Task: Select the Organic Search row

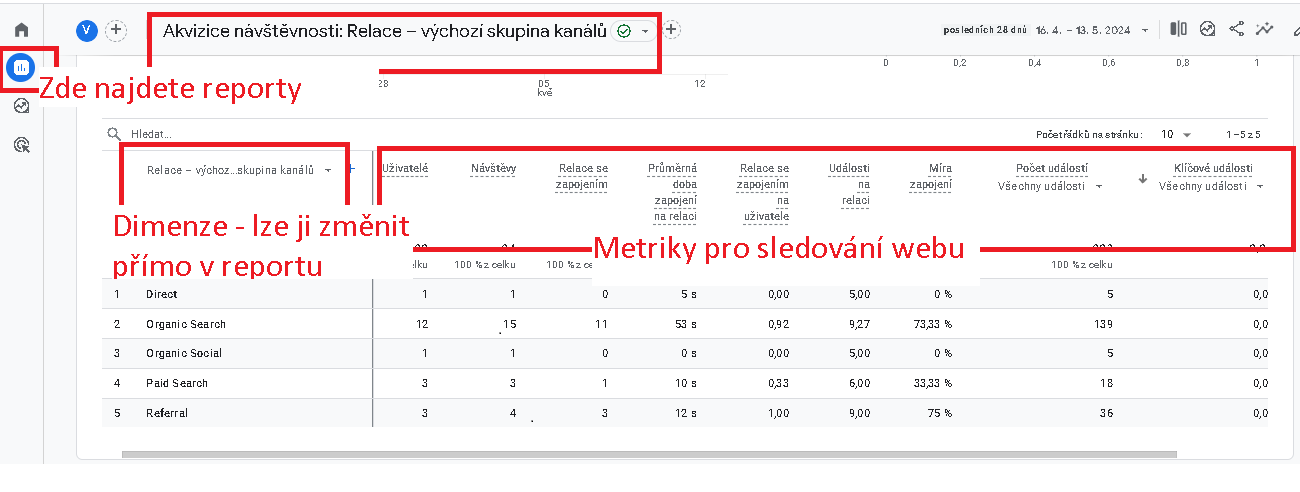Action: [x=685, y=324]
